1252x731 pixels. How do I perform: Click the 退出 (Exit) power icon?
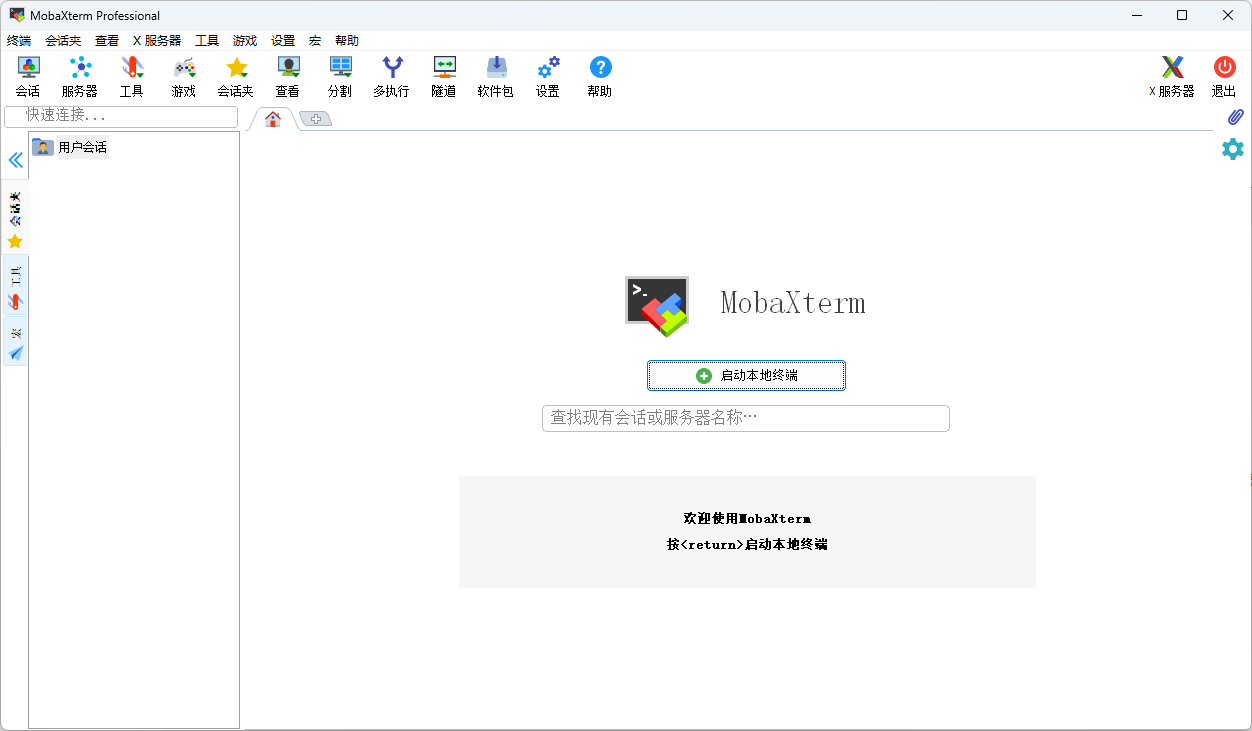tap(1224, 76)
